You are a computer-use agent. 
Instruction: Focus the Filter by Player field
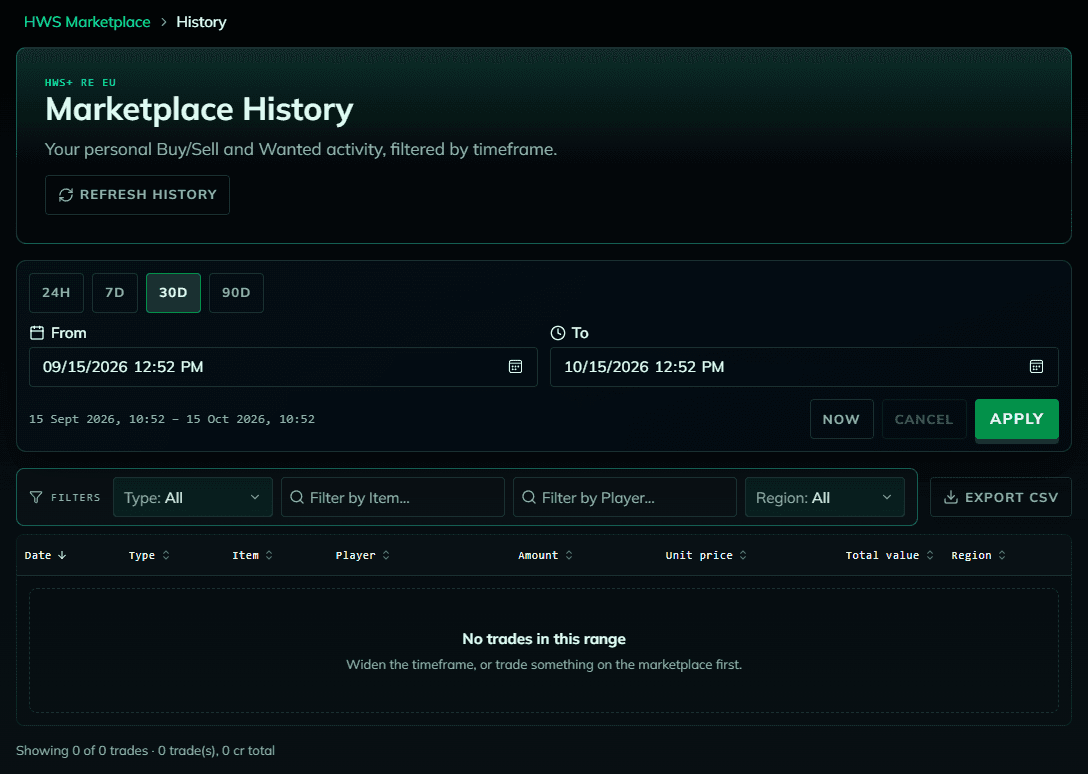click(624, 497)
